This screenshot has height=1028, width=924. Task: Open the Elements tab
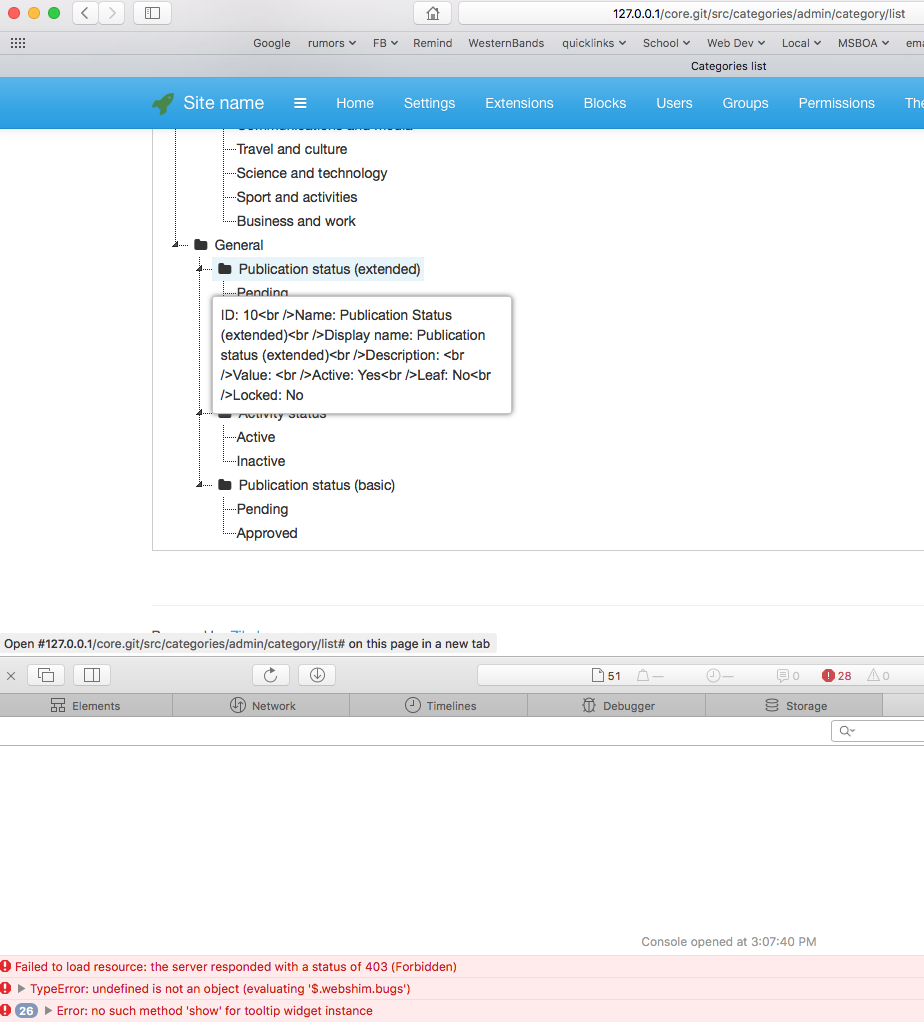[x=86, y=705]
